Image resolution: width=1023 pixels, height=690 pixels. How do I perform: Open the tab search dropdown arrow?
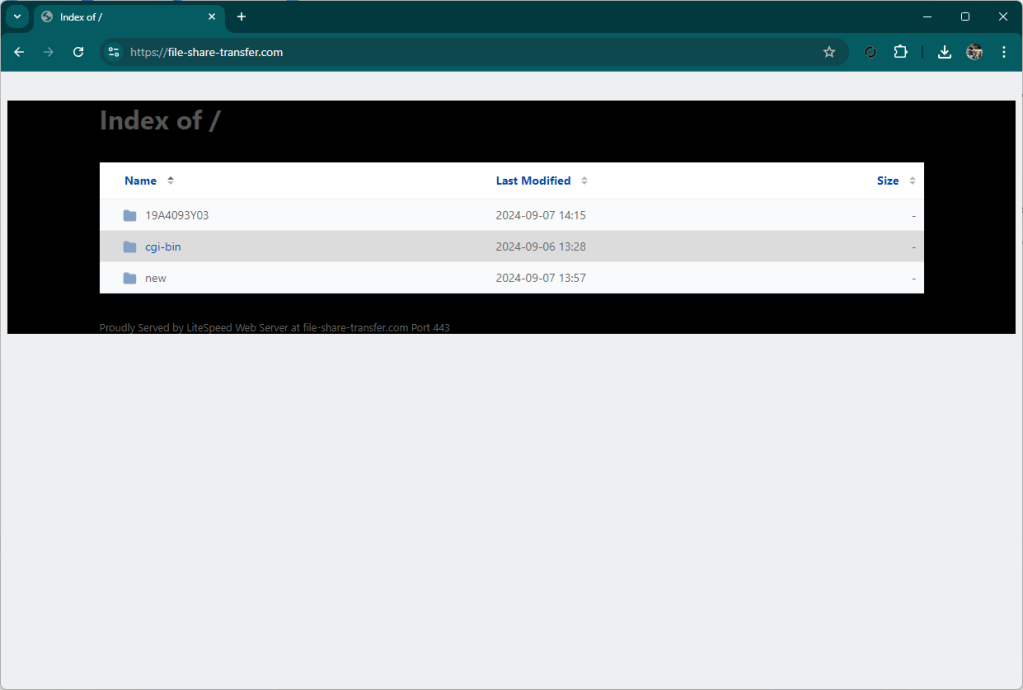click(x=17, y=17)
